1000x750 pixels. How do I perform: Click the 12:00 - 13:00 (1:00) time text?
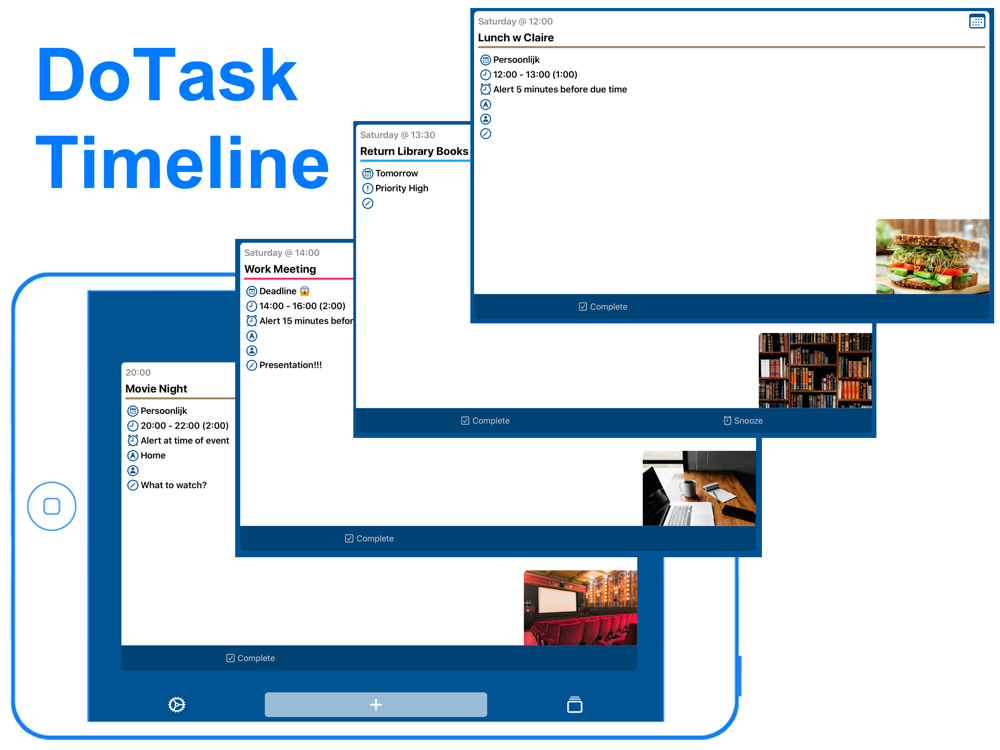tap(535, 75)
